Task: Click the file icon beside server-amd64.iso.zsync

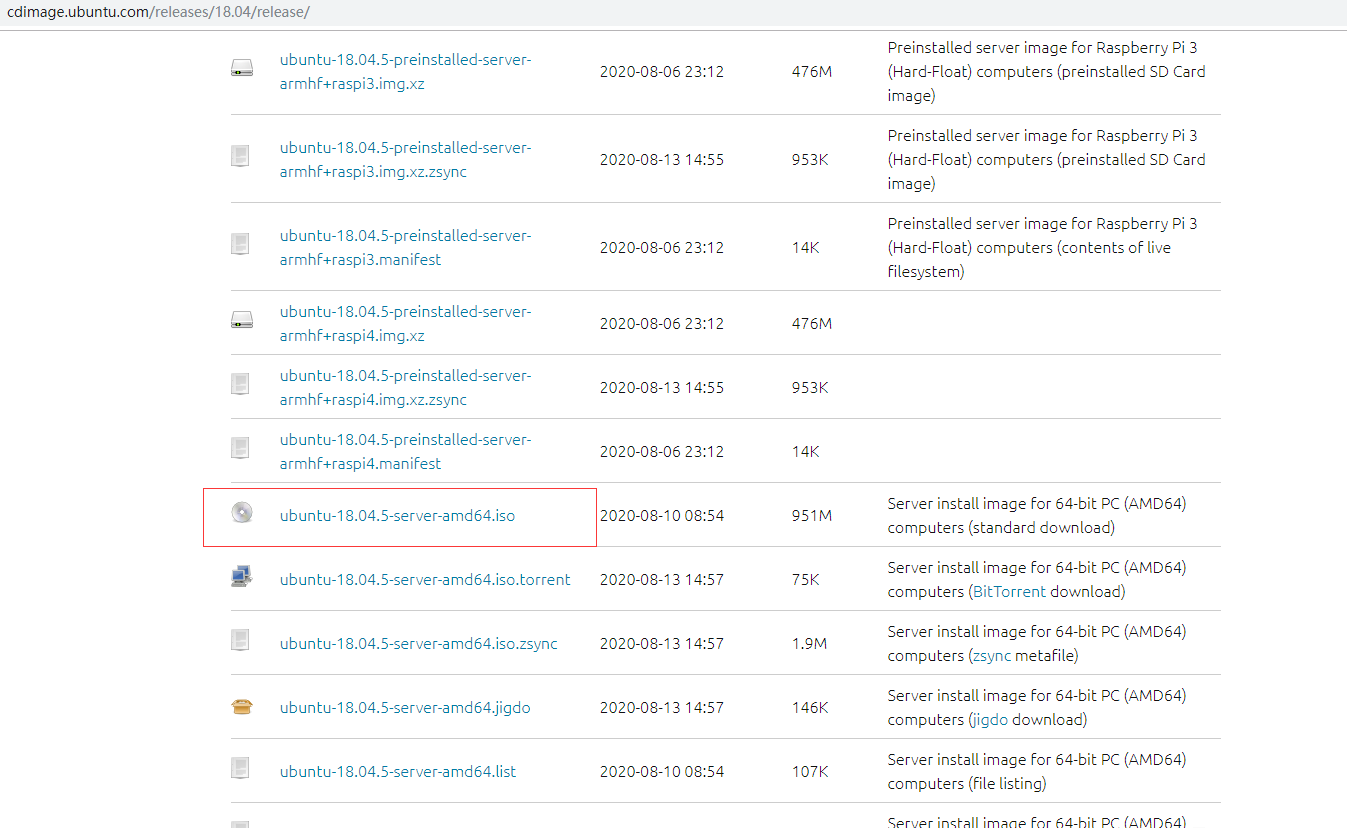Action: [240, 640]
